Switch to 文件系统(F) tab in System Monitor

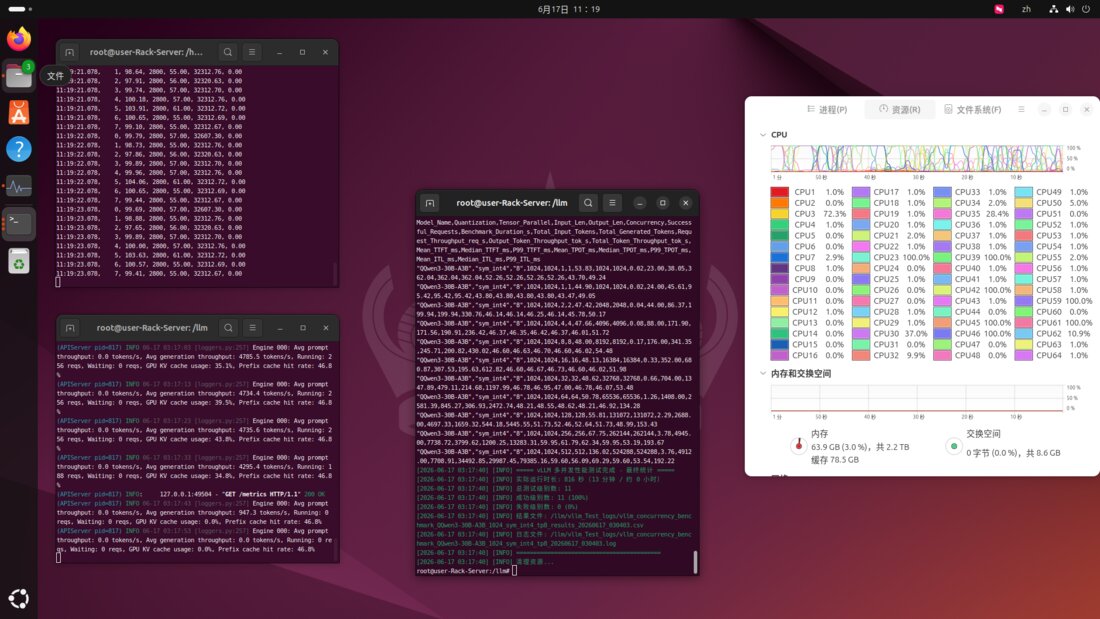pos(972,109)
